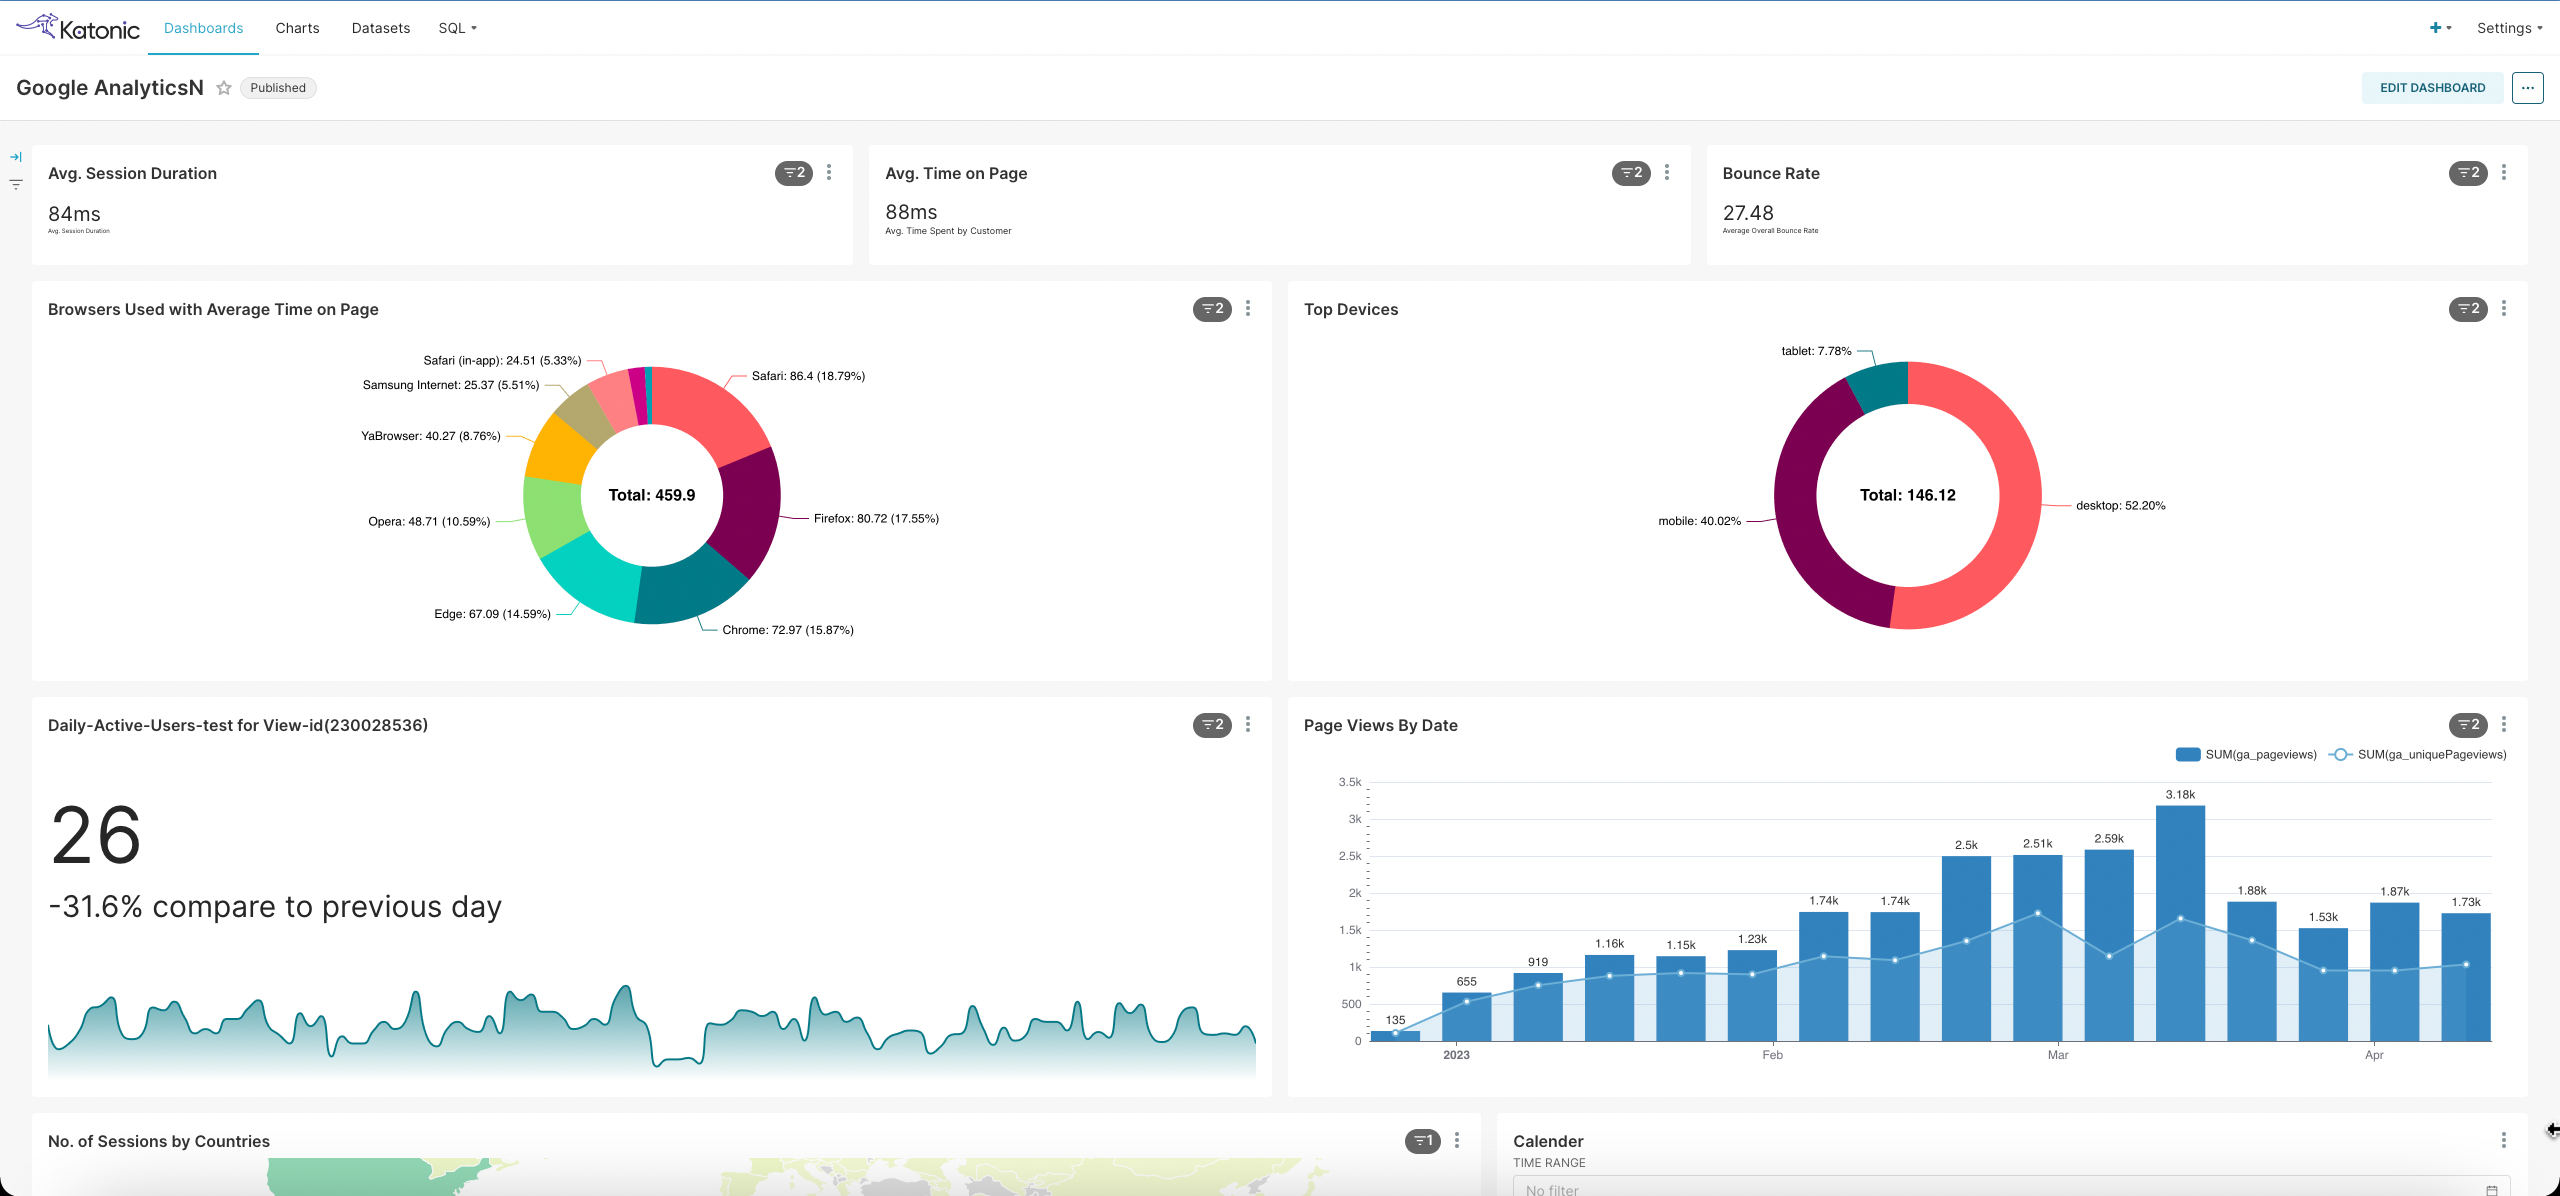Toggle the SUM(ga_pageviews) legend series
Screen dimensions: 2560x1196
click(2246, 755)
